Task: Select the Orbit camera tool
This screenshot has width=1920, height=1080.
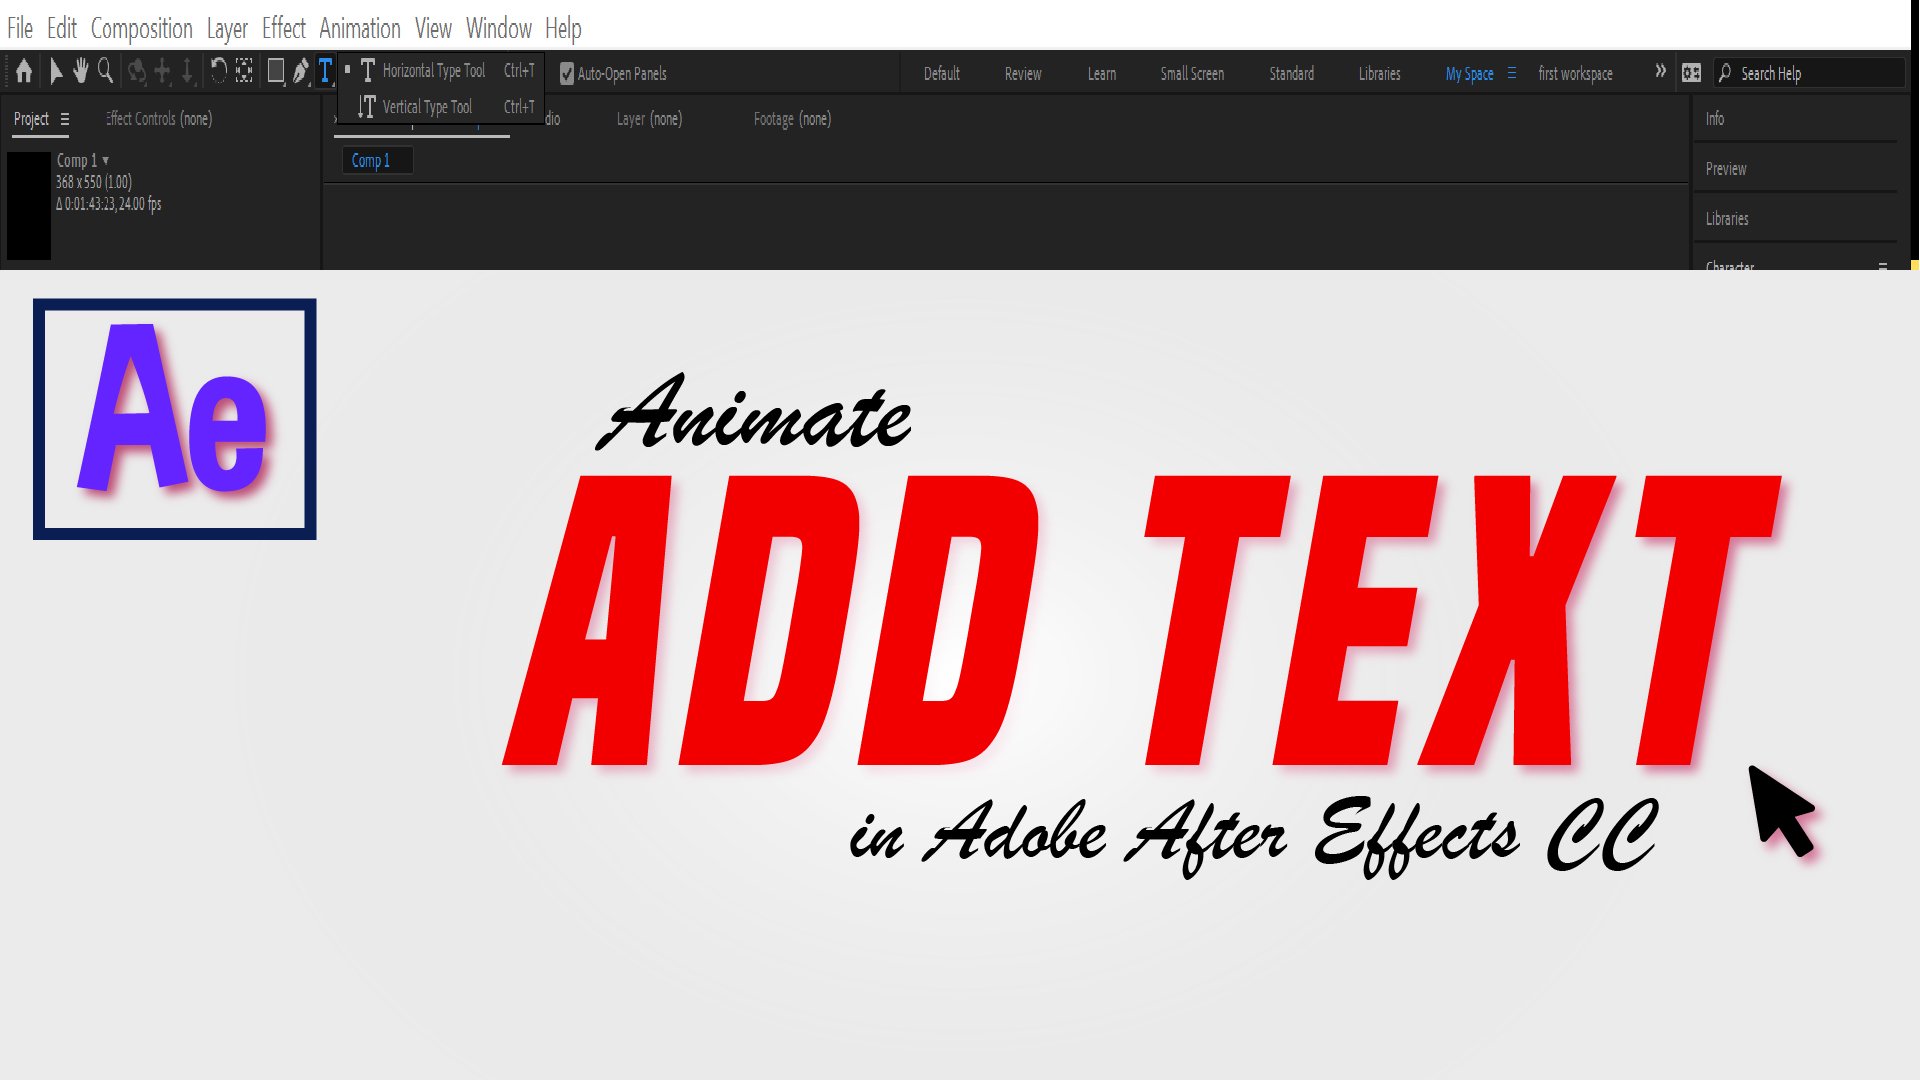Action: 137,71
